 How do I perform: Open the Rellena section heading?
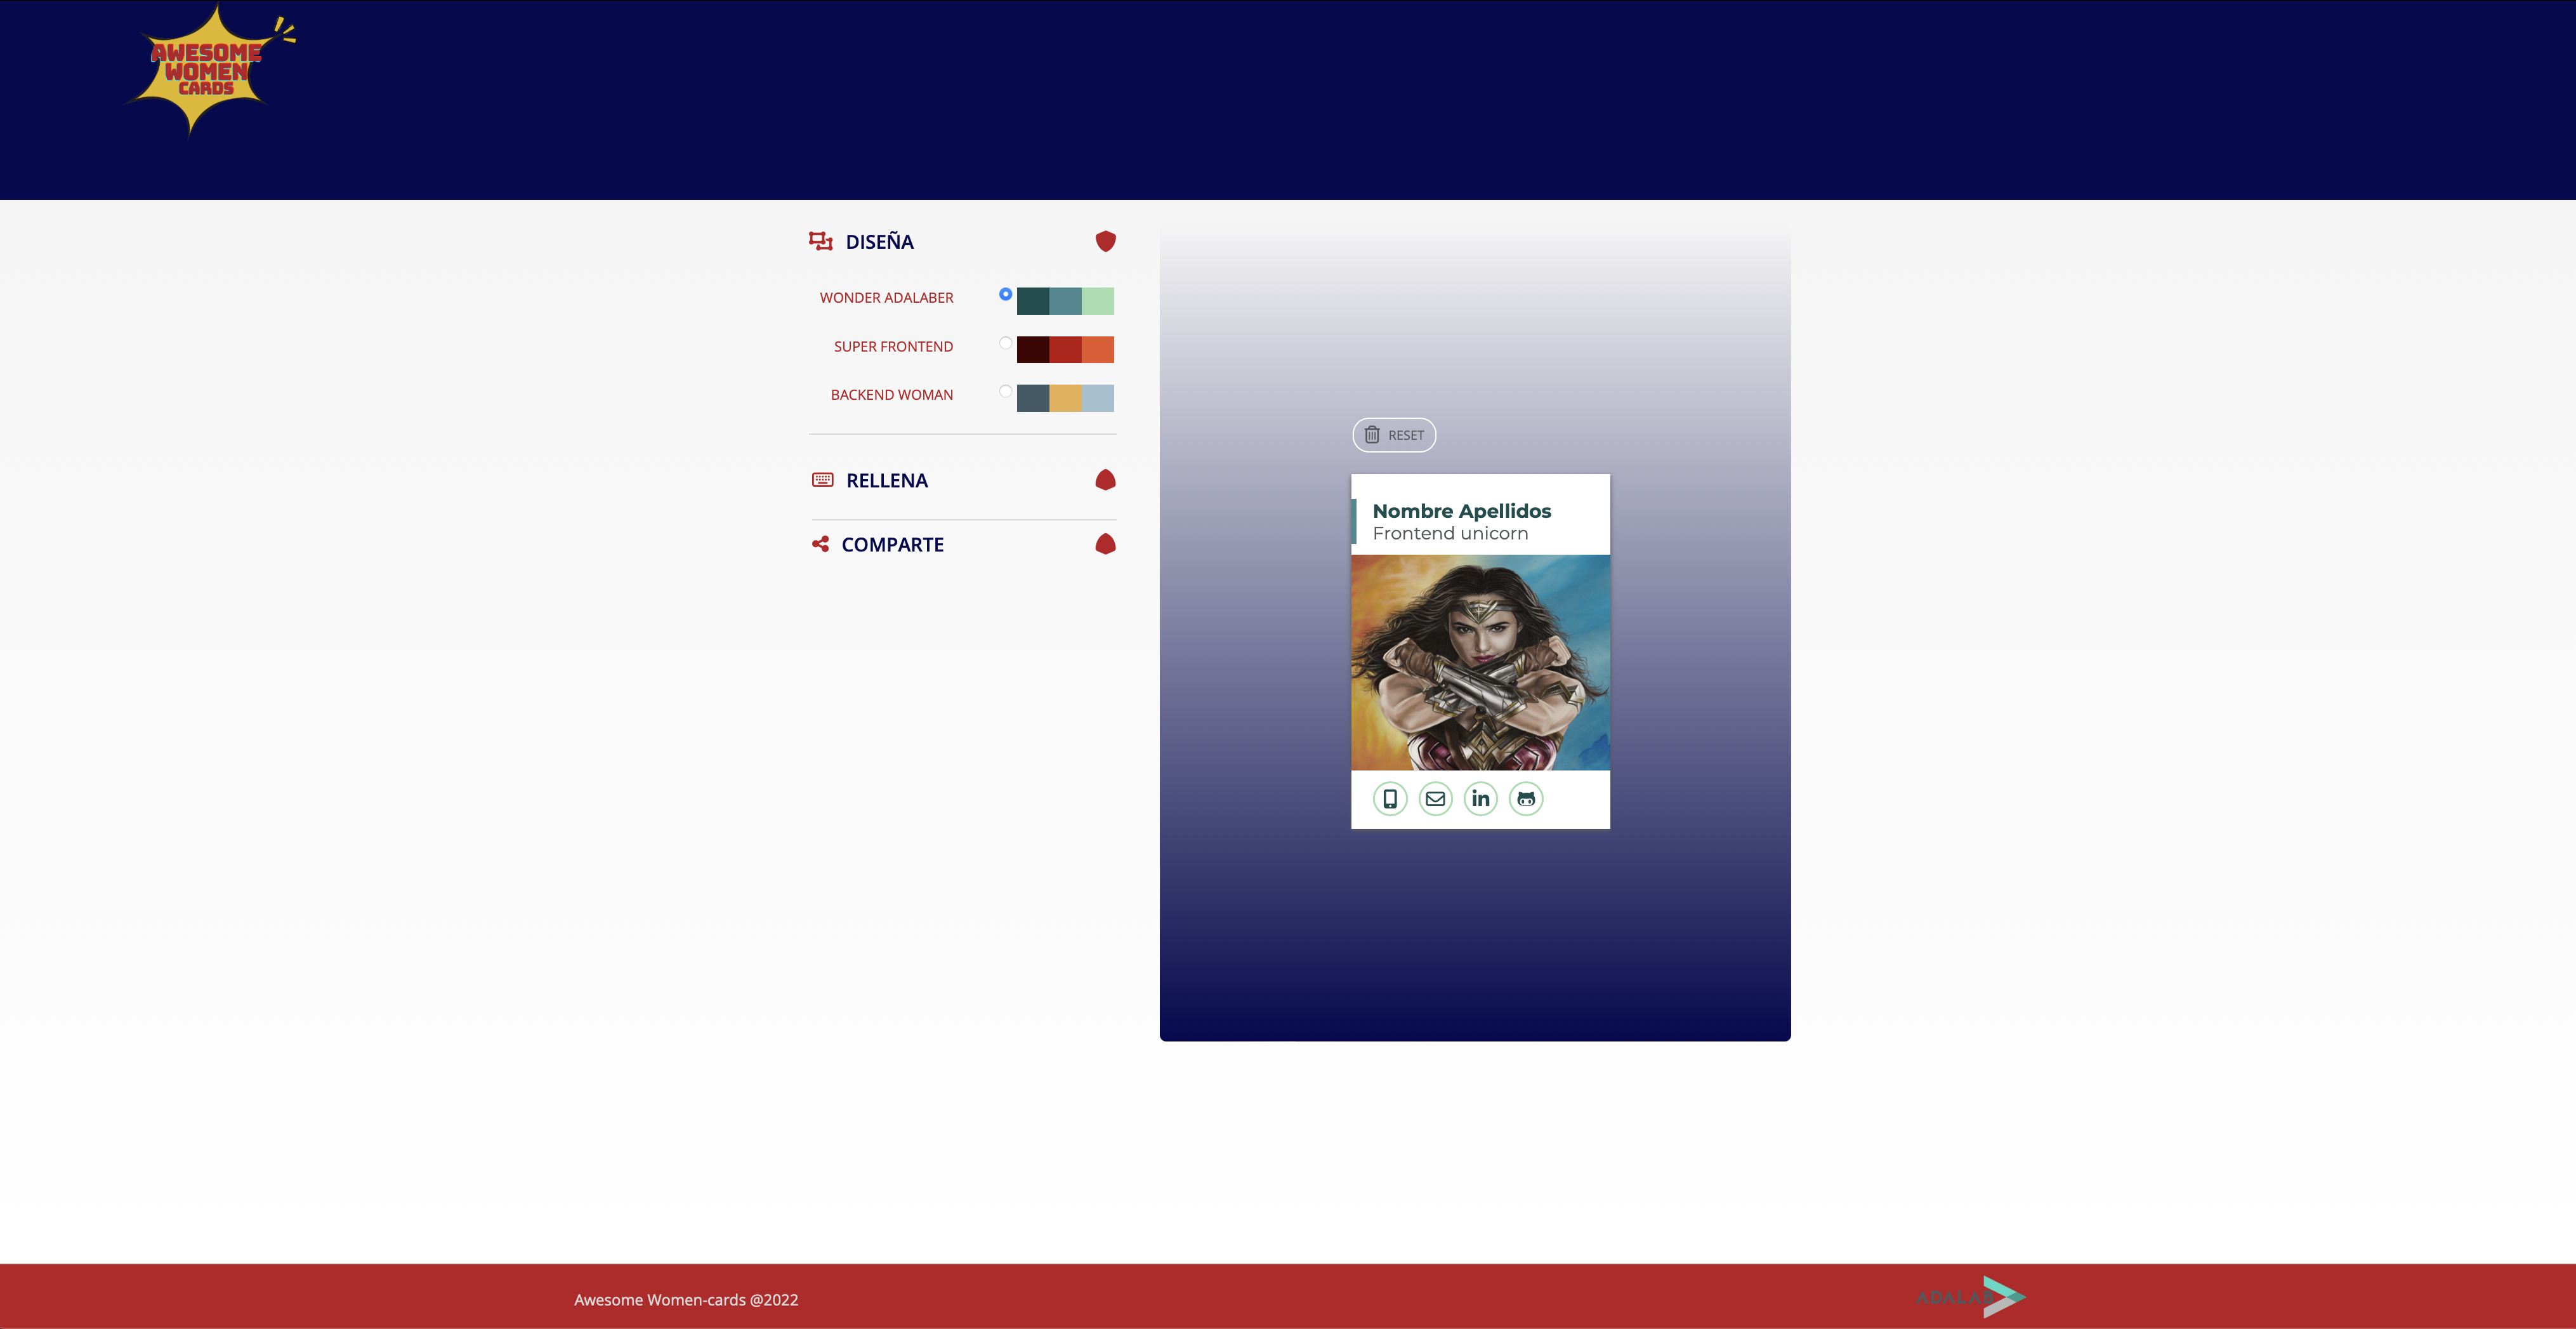[886, 480]
